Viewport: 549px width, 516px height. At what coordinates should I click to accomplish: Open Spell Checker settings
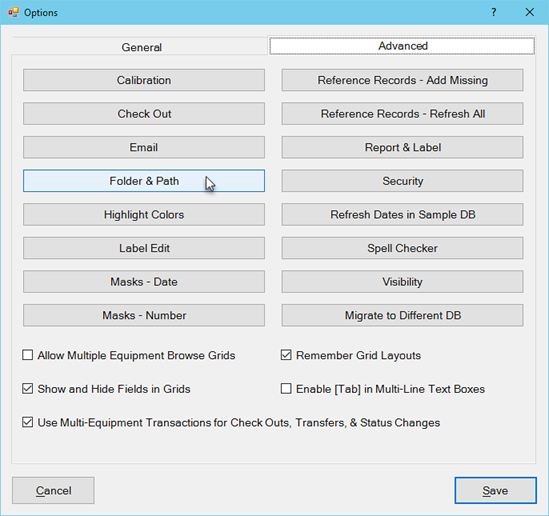coord(403,248)
